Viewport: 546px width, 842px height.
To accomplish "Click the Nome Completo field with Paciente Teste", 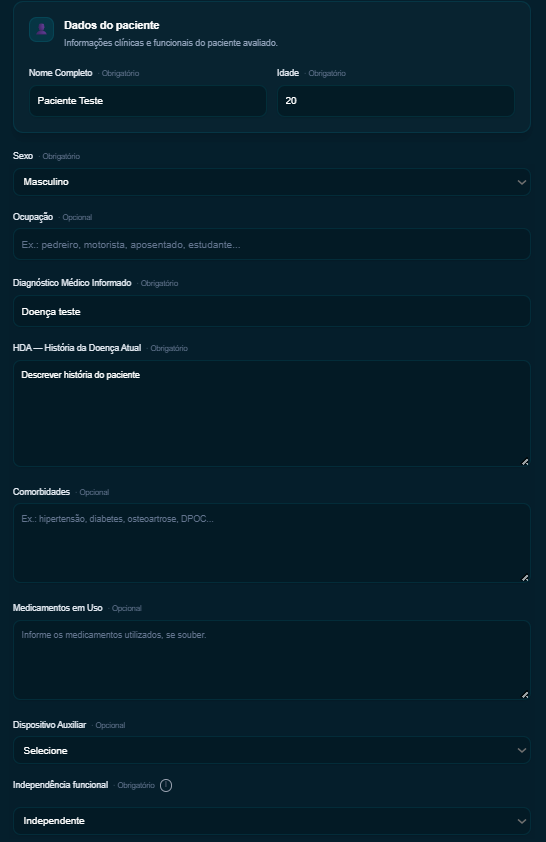I will point(148,101).
